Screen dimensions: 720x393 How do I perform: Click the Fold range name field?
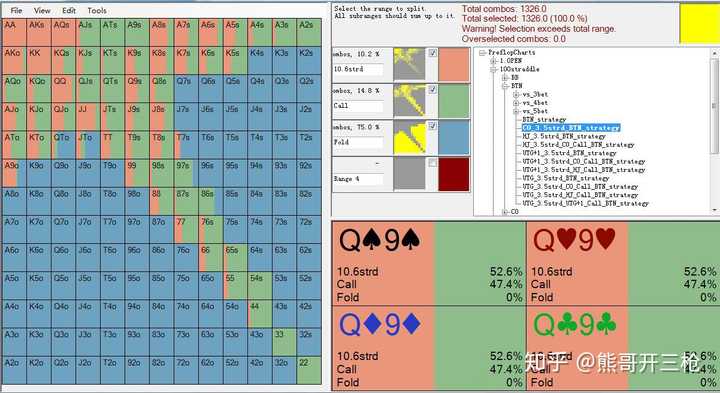(x=358, y=142)
